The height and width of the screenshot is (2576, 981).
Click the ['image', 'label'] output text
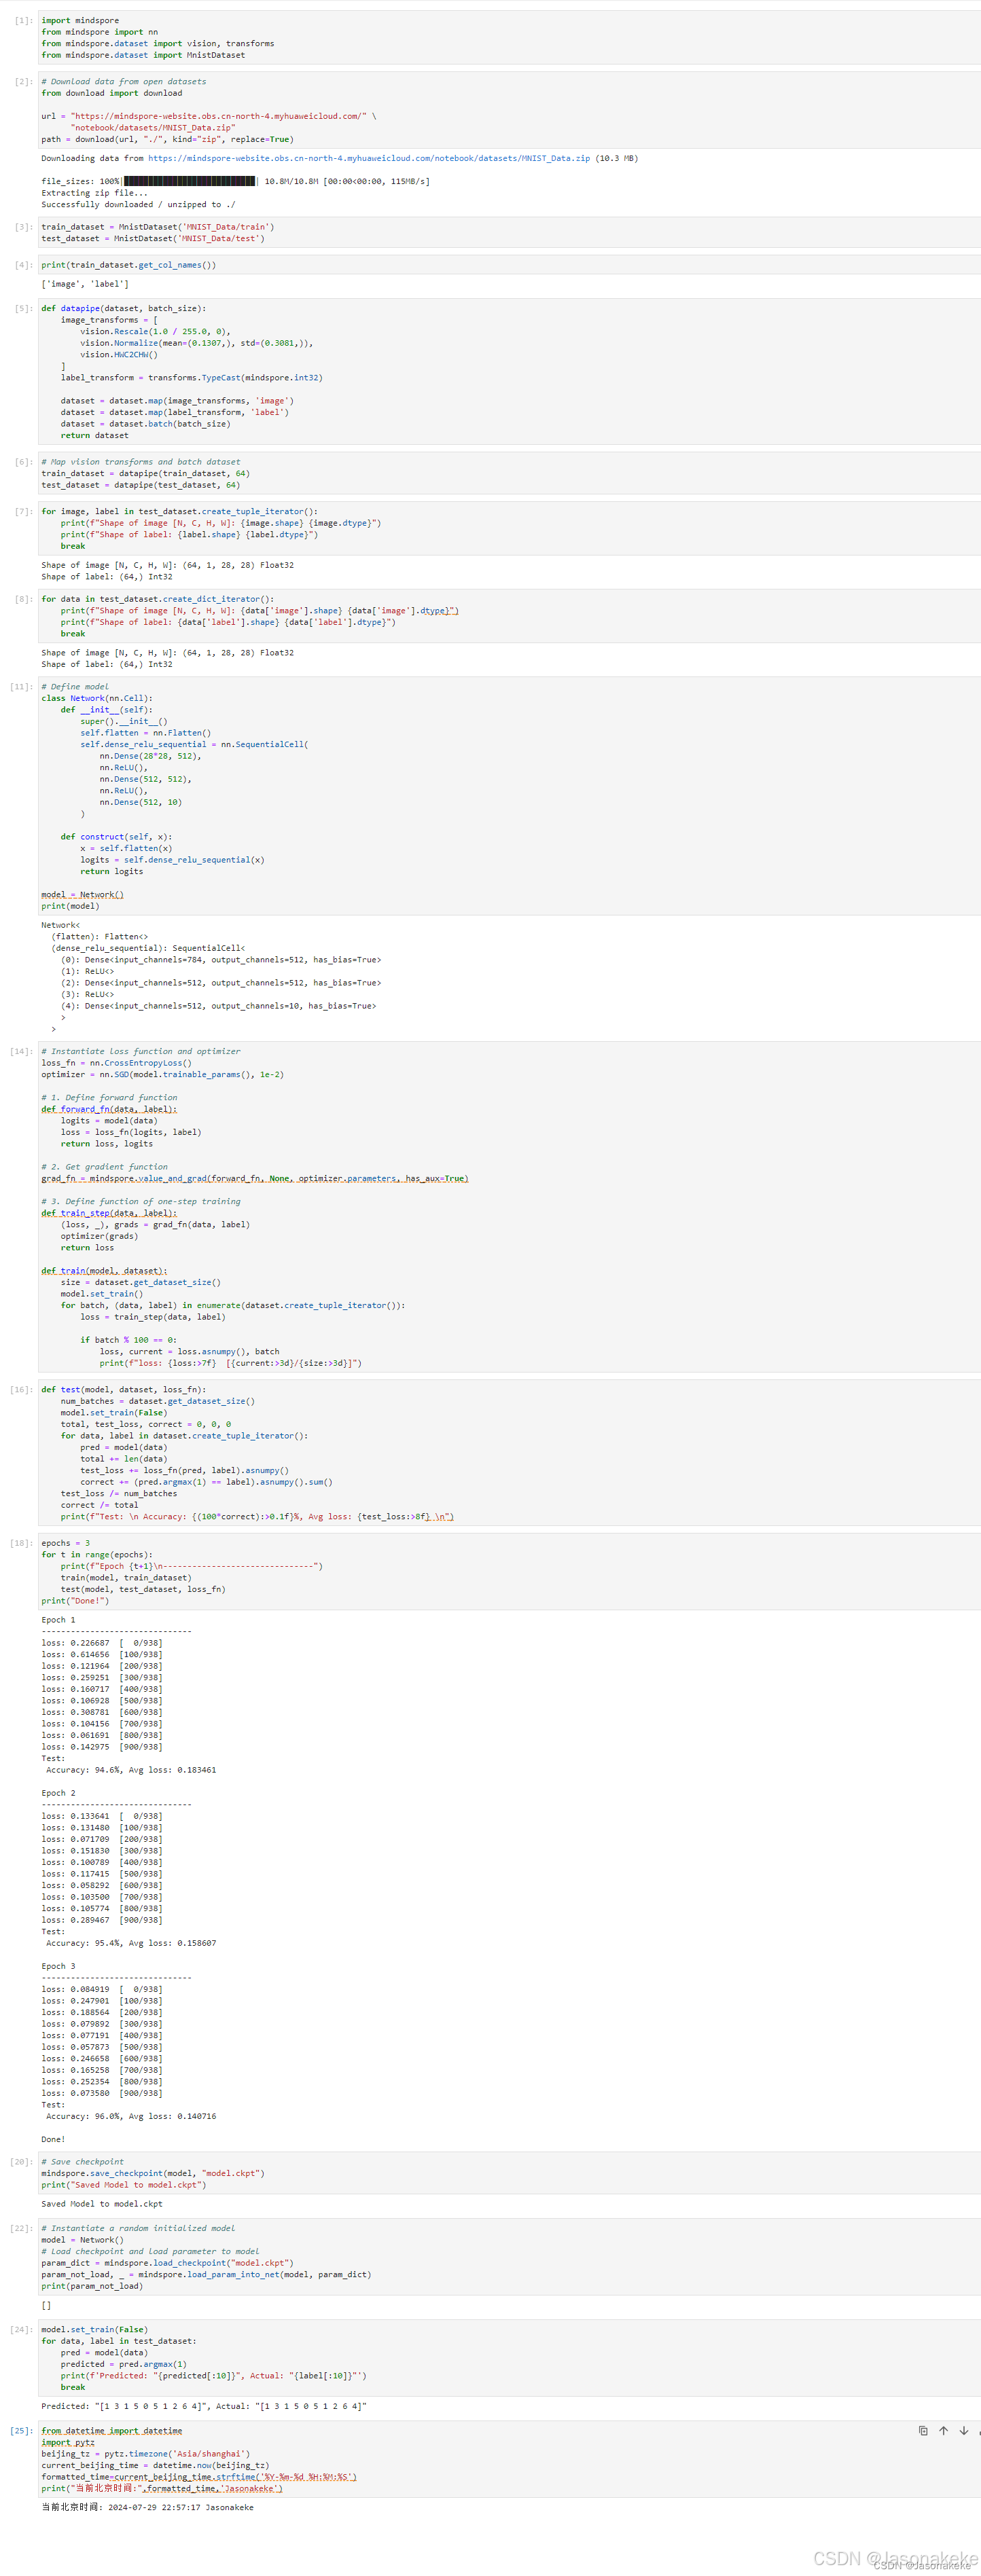click(85, 284)
